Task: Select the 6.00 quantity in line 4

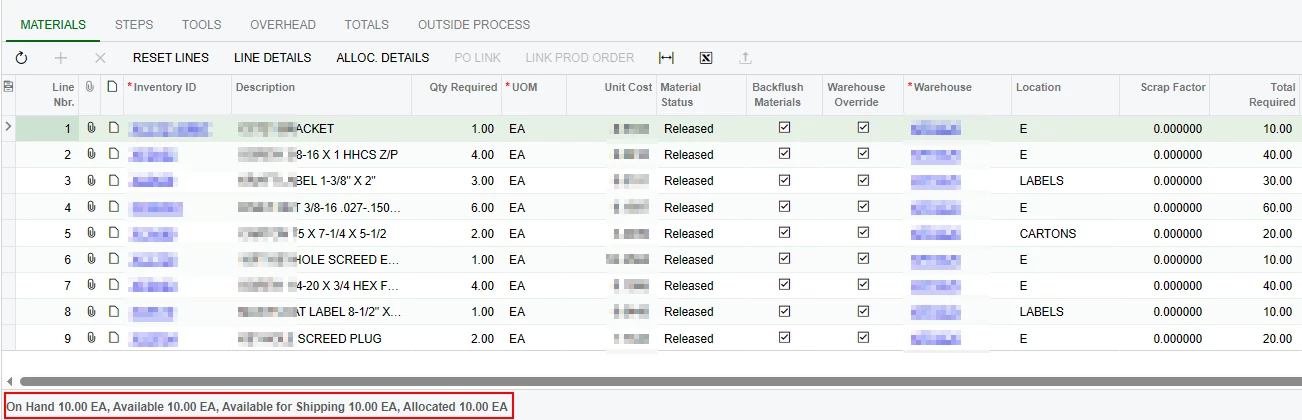Action: click(481, 208)
